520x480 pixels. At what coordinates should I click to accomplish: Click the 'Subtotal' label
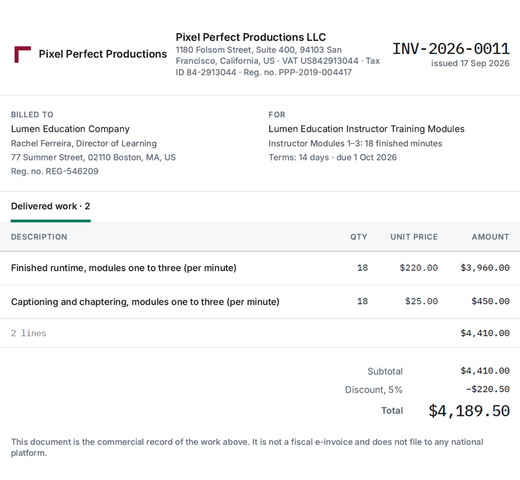(x=385, y=371)
